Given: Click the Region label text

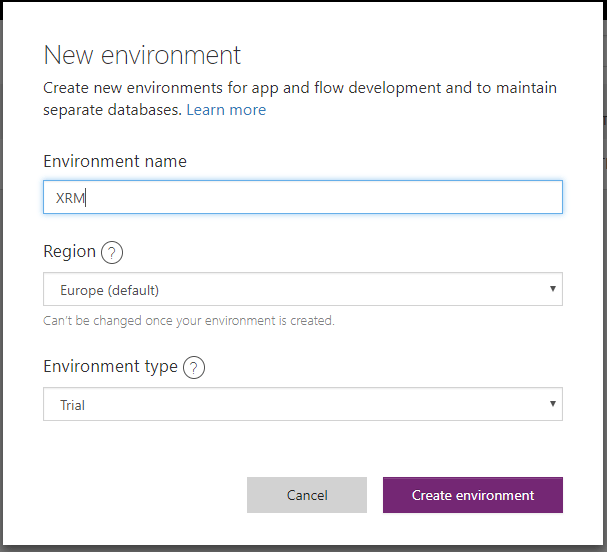Looking at the screenshot, I should coord(69,252).
